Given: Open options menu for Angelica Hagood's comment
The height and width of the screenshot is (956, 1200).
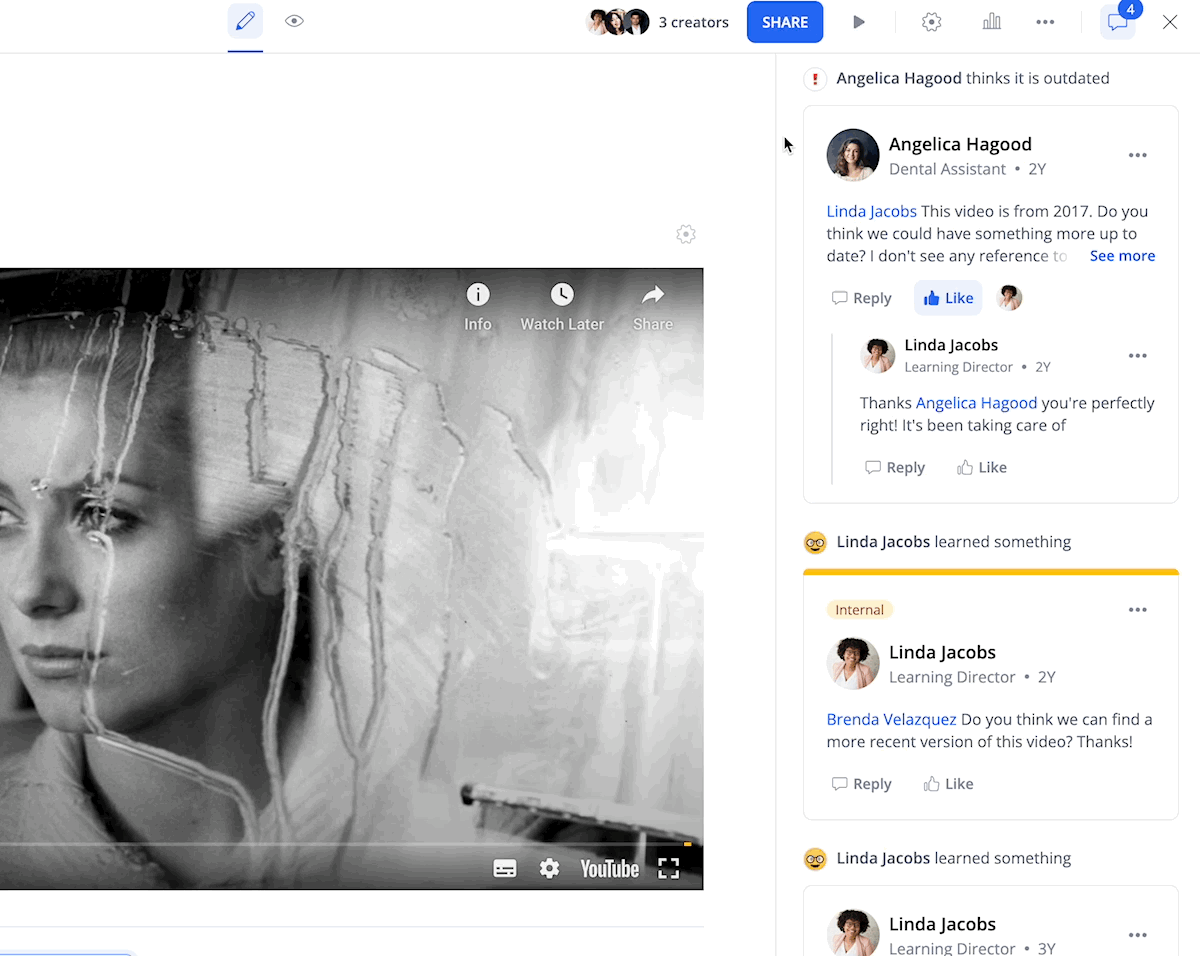Looking at the screenshot, I should point(1138,155).
